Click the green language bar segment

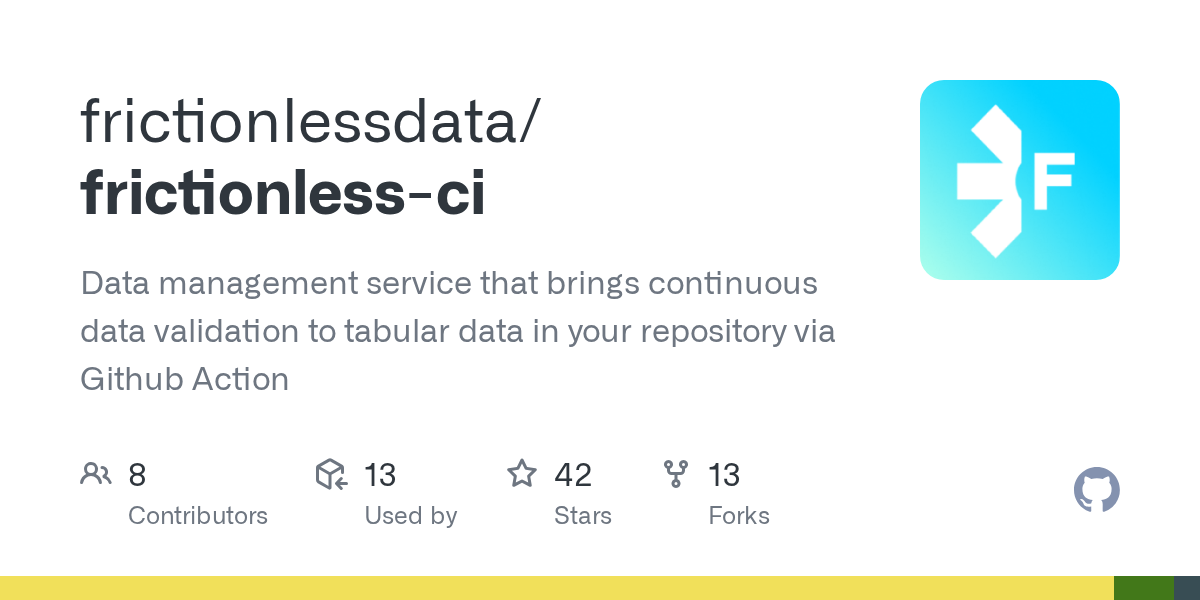point(1143,588)
